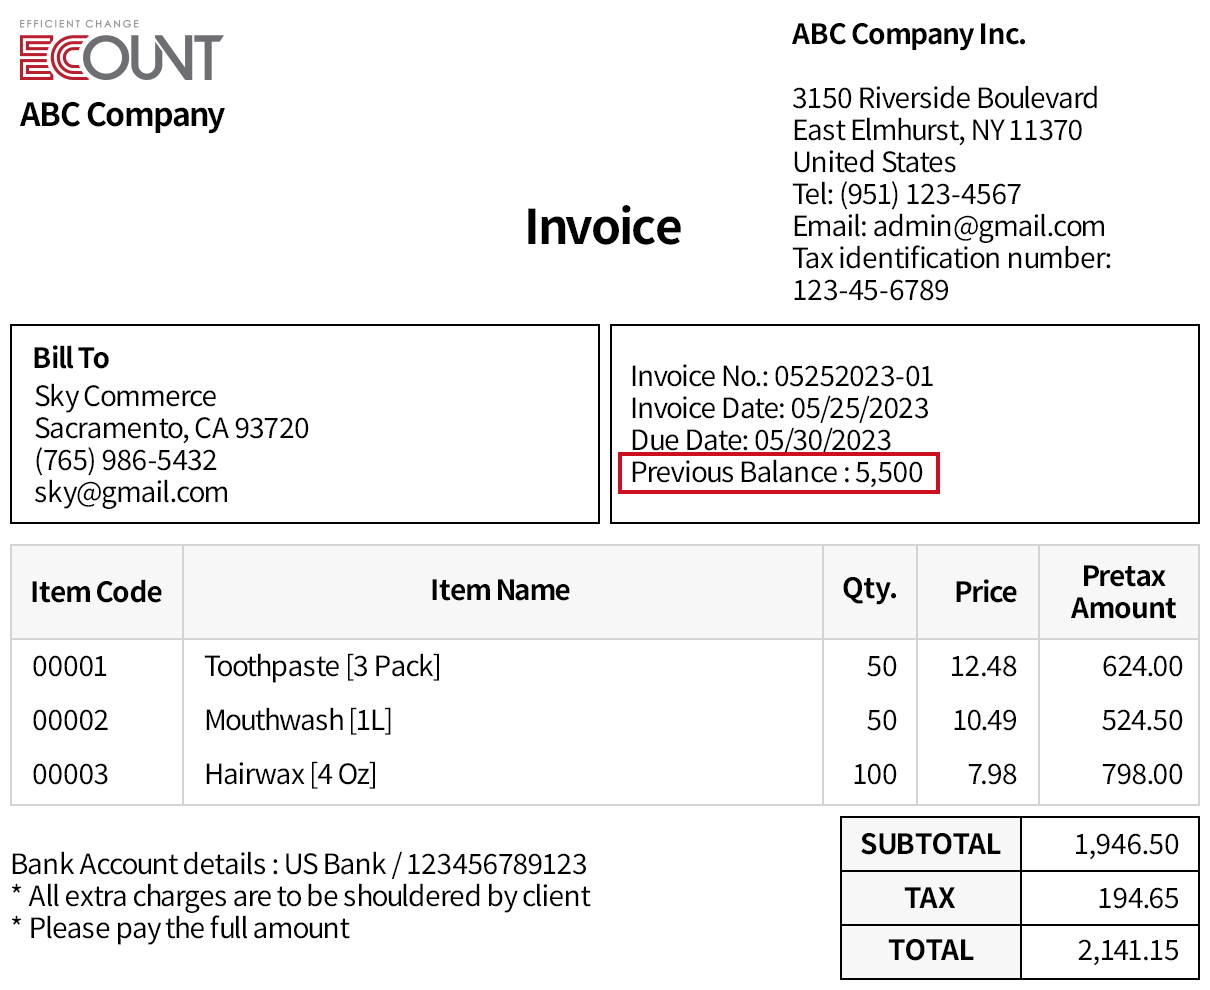
Task: Click the Price column header
Action: (x=985, y=592)
